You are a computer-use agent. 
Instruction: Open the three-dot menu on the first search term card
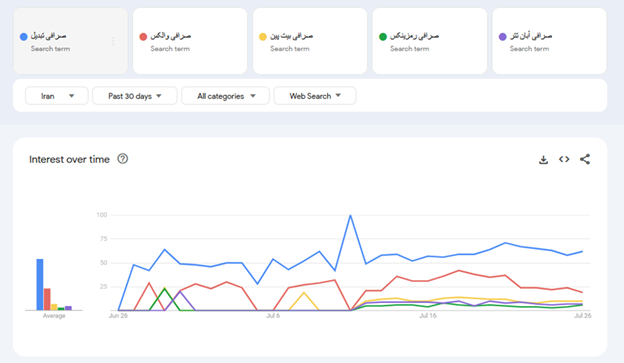click(x=113, y=41)
